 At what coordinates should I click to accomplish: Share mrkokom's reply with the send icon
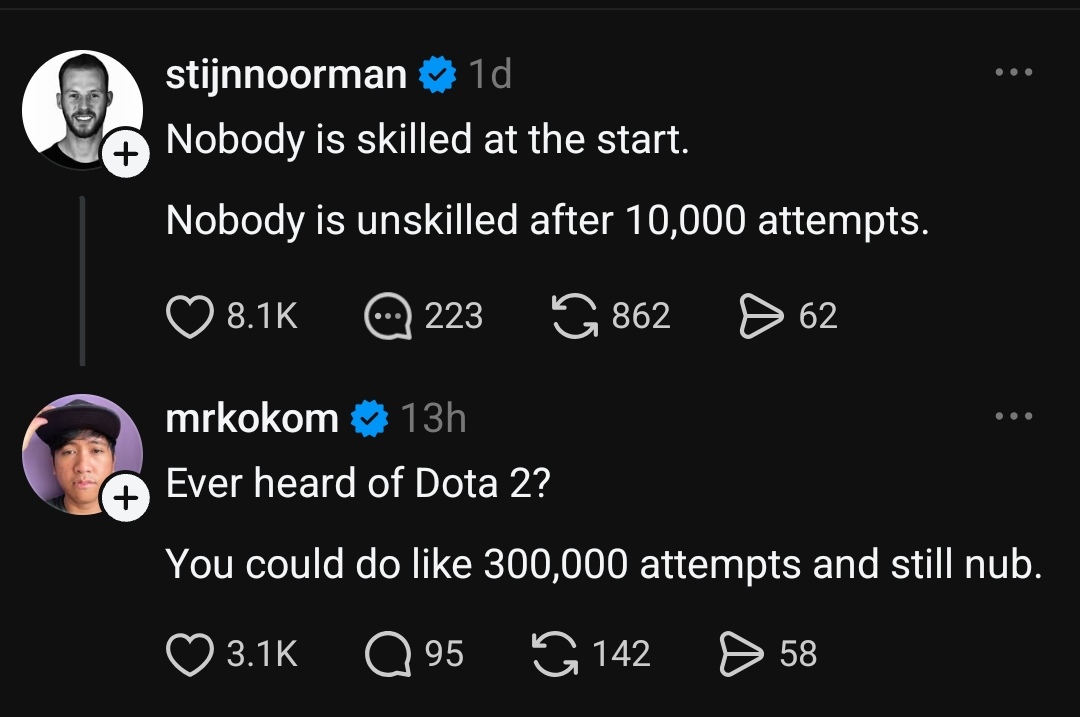pos(742,654)
